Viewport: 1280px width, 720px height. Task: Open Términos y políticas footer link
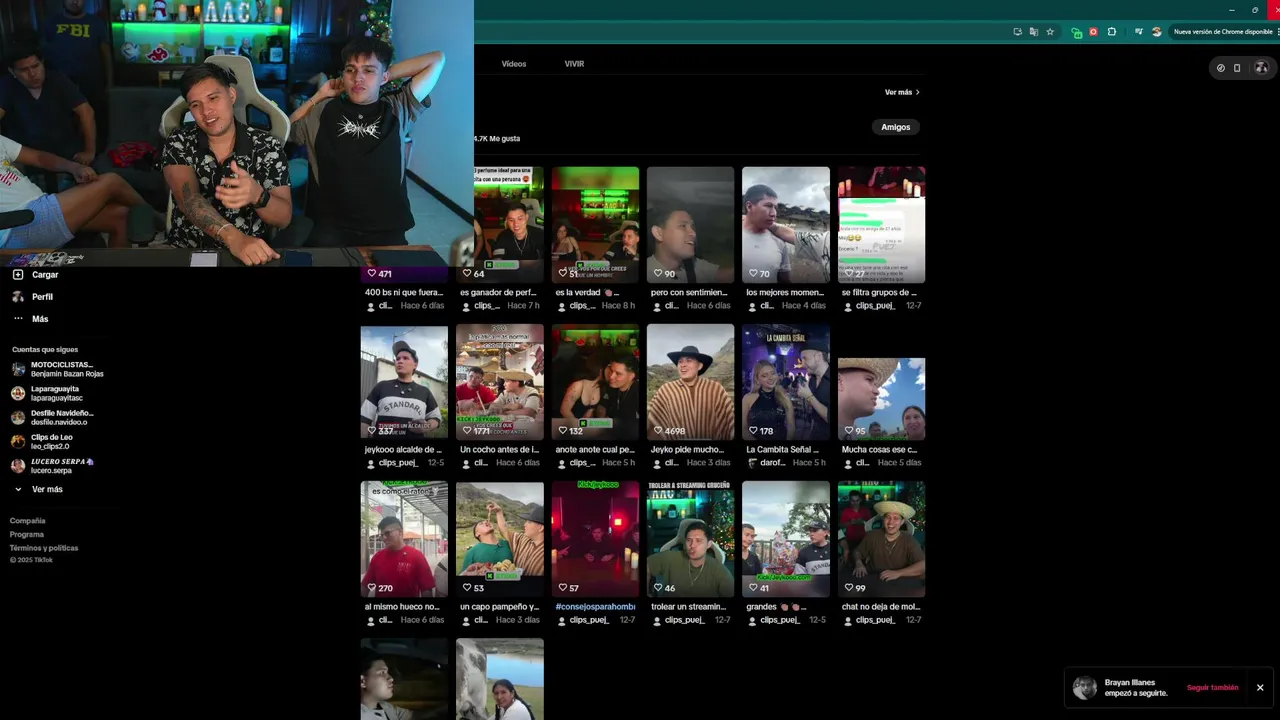[x=44, y=548]
